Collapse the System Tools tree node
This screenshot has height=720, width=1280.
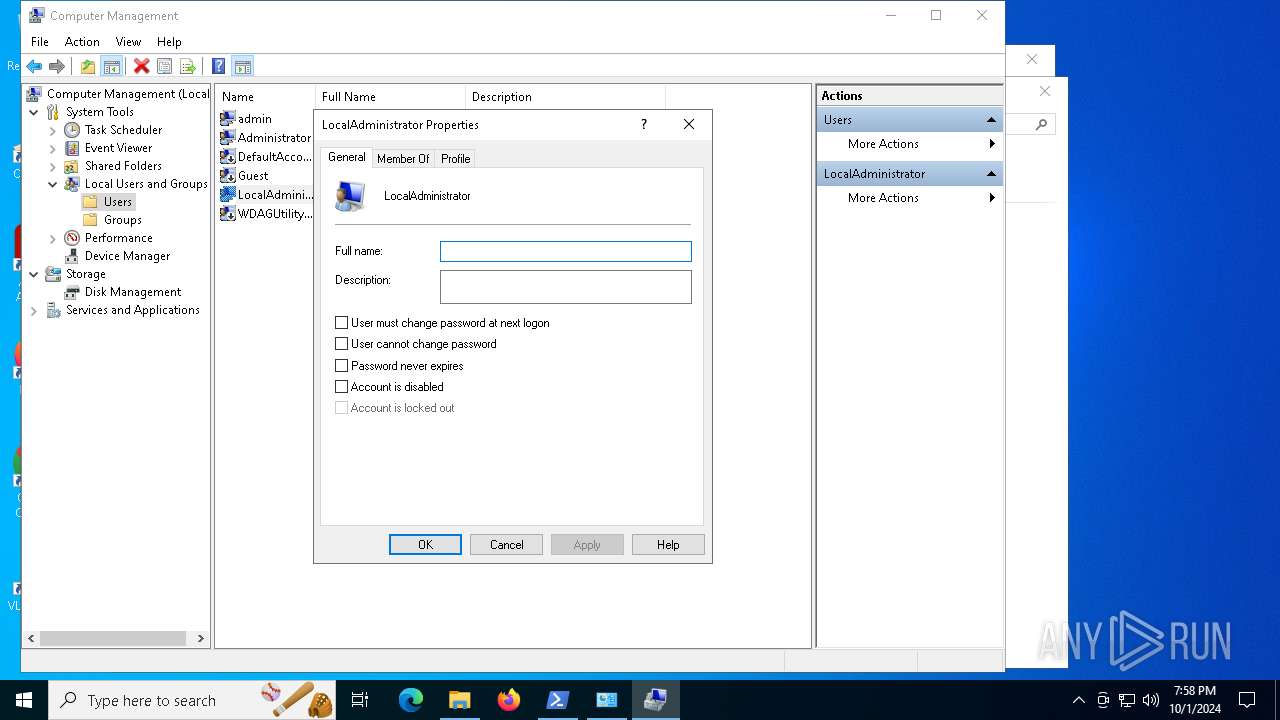[34, 112]
